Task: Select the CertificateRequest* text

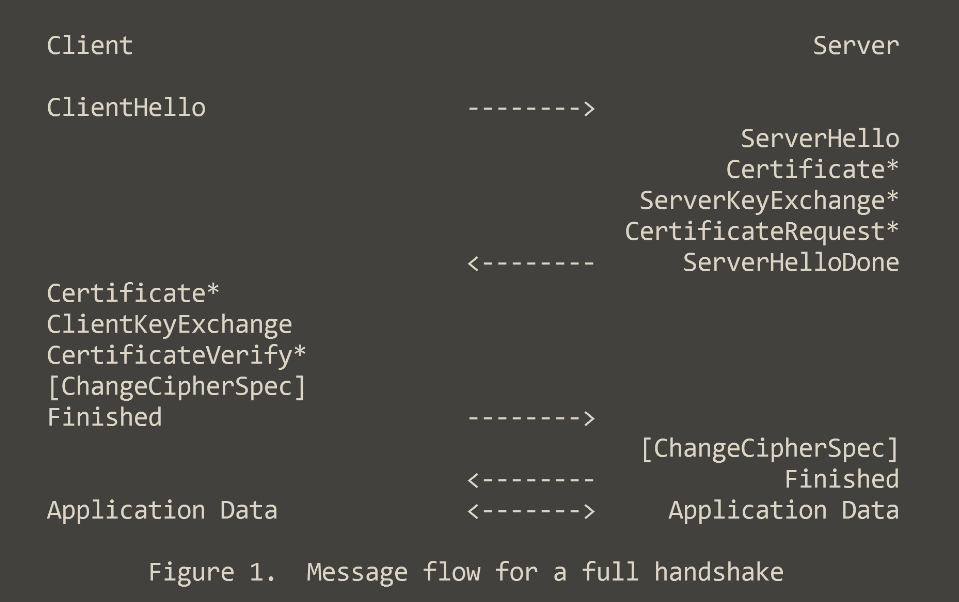Action: [761, 232]
